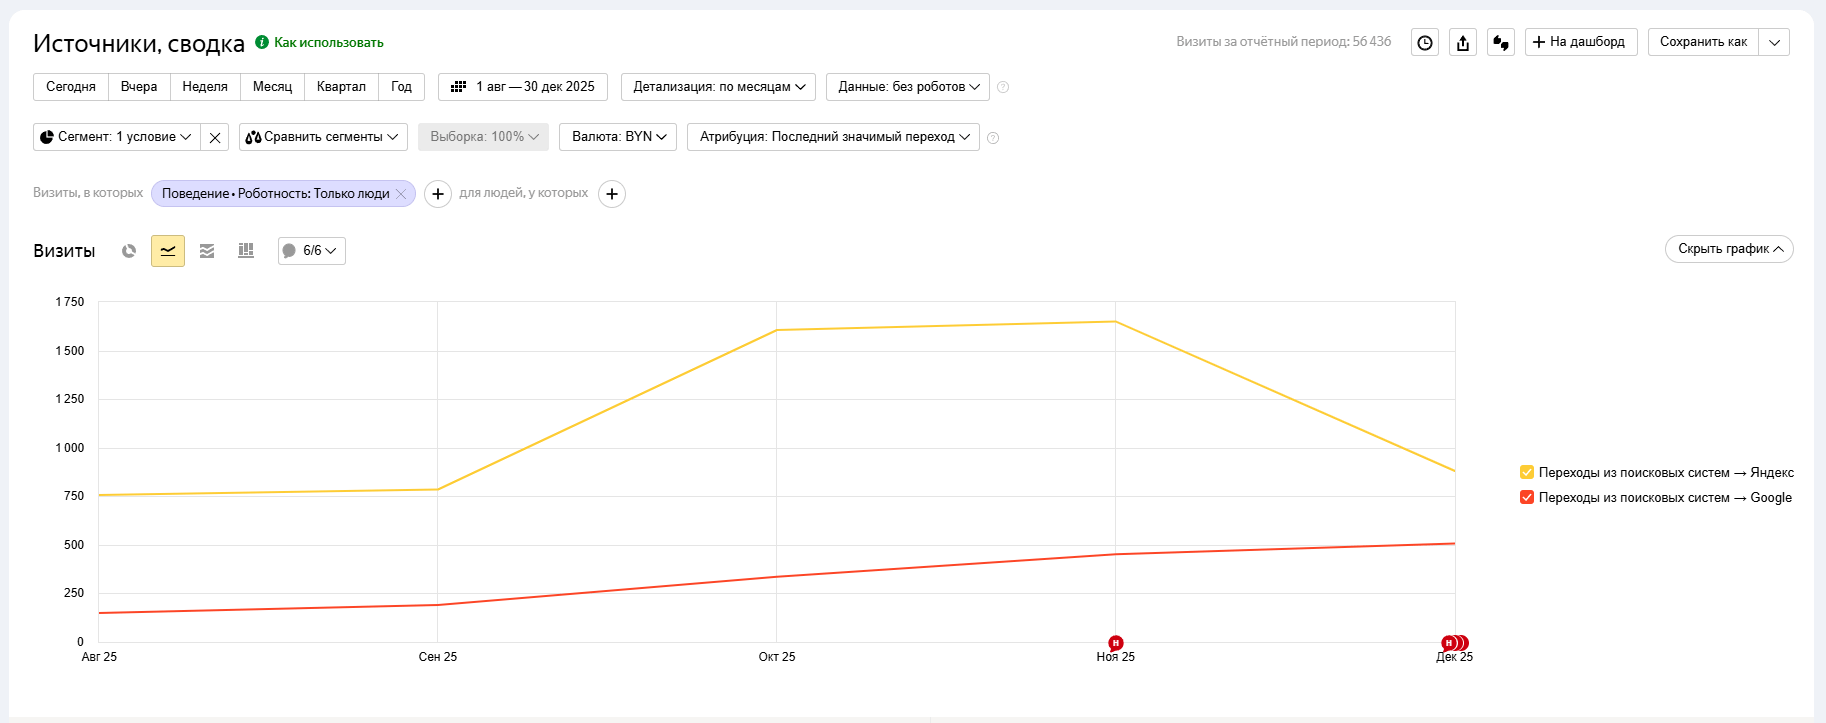The height and width of the screenshot is (723, 1826).
Task: Collapse chart with 'Скрыть график'
Action: pos(1728,249)
